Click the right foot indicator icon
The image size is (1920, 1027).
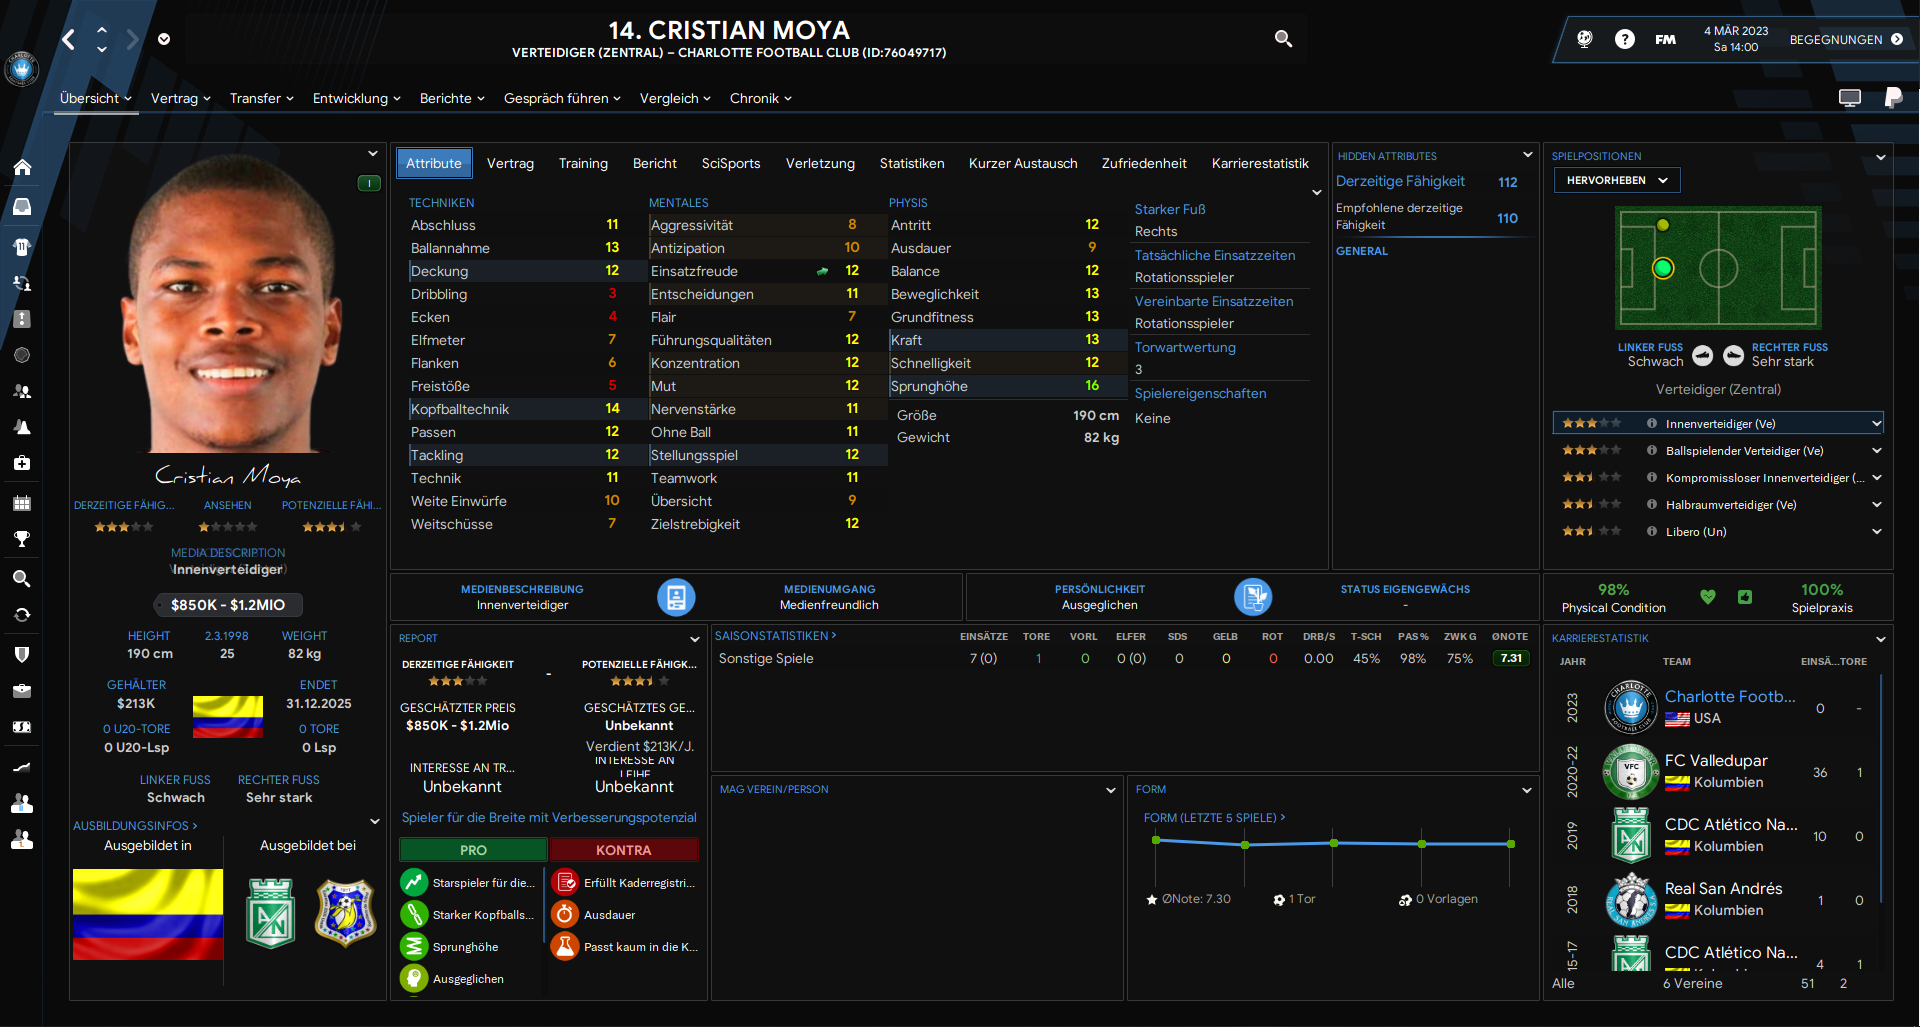(x=1734, y=356)
